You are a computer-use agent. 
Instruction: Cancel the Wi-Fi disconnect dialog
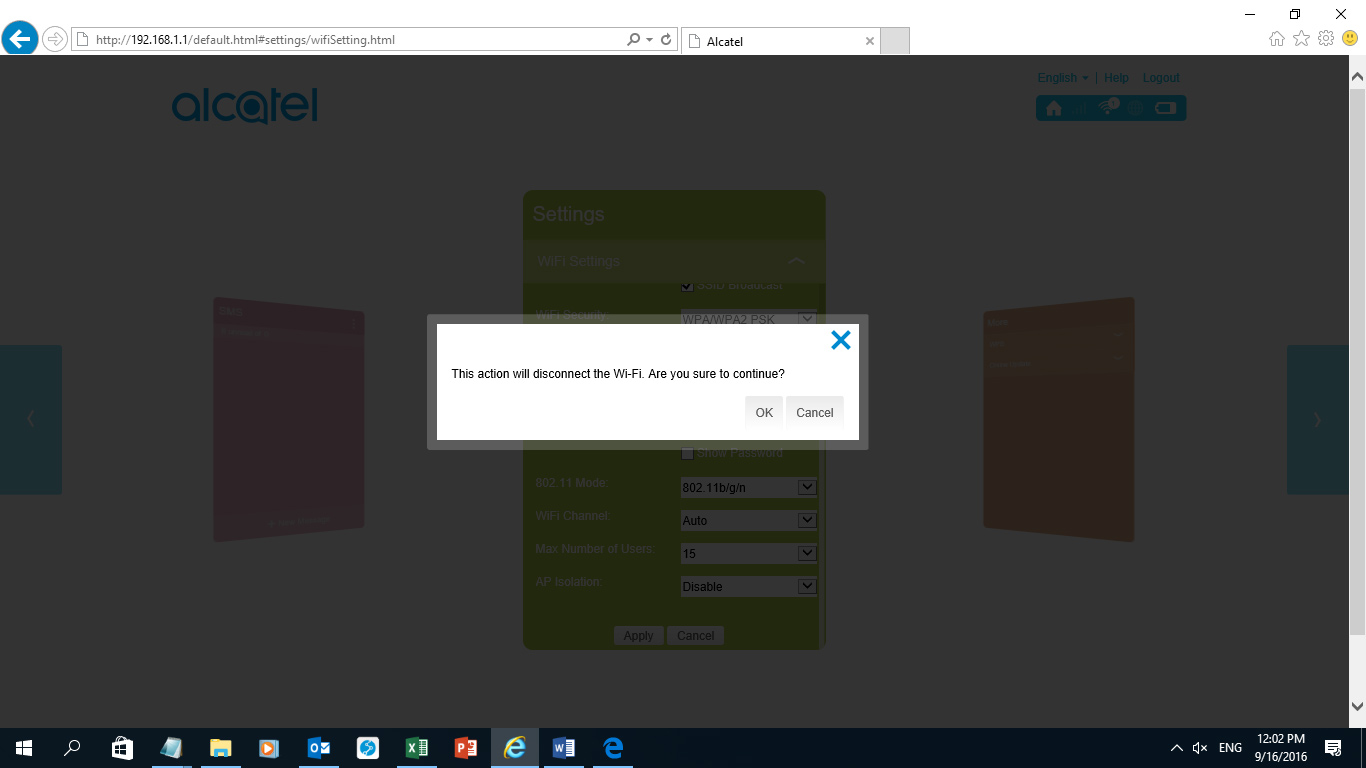[x=815, y=412]
